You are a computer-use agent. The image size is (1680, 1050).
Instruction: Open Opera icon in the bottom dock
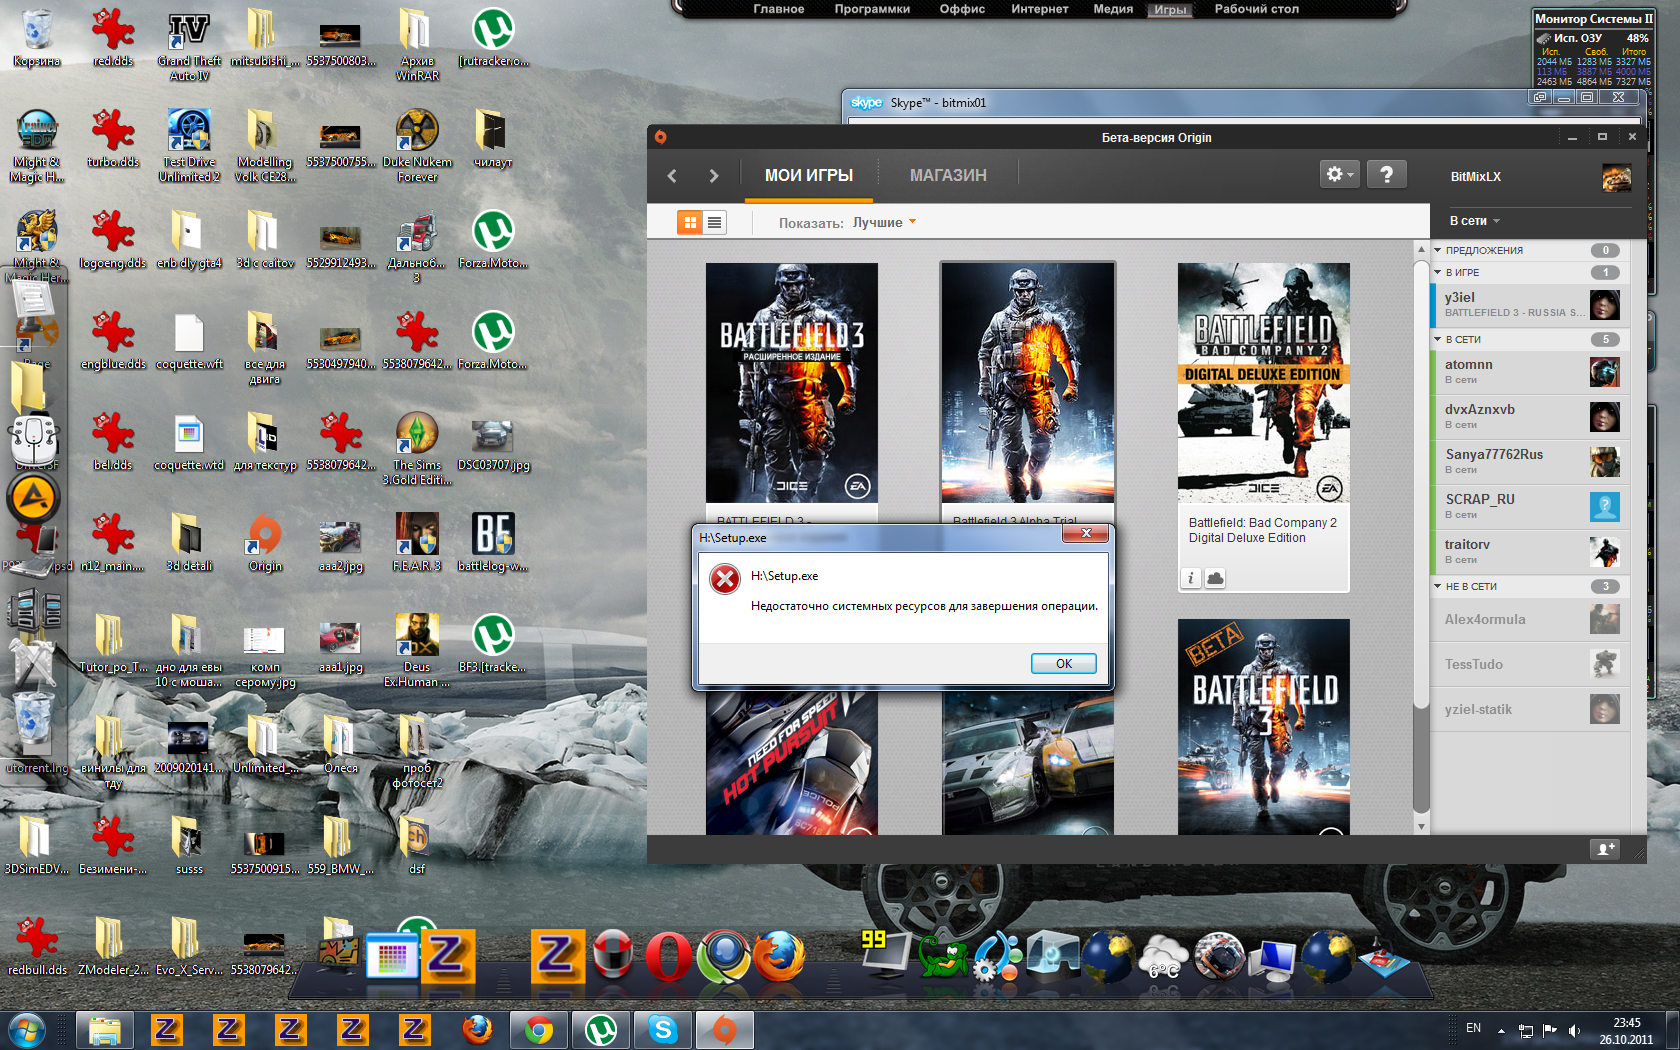click(668, 956)
